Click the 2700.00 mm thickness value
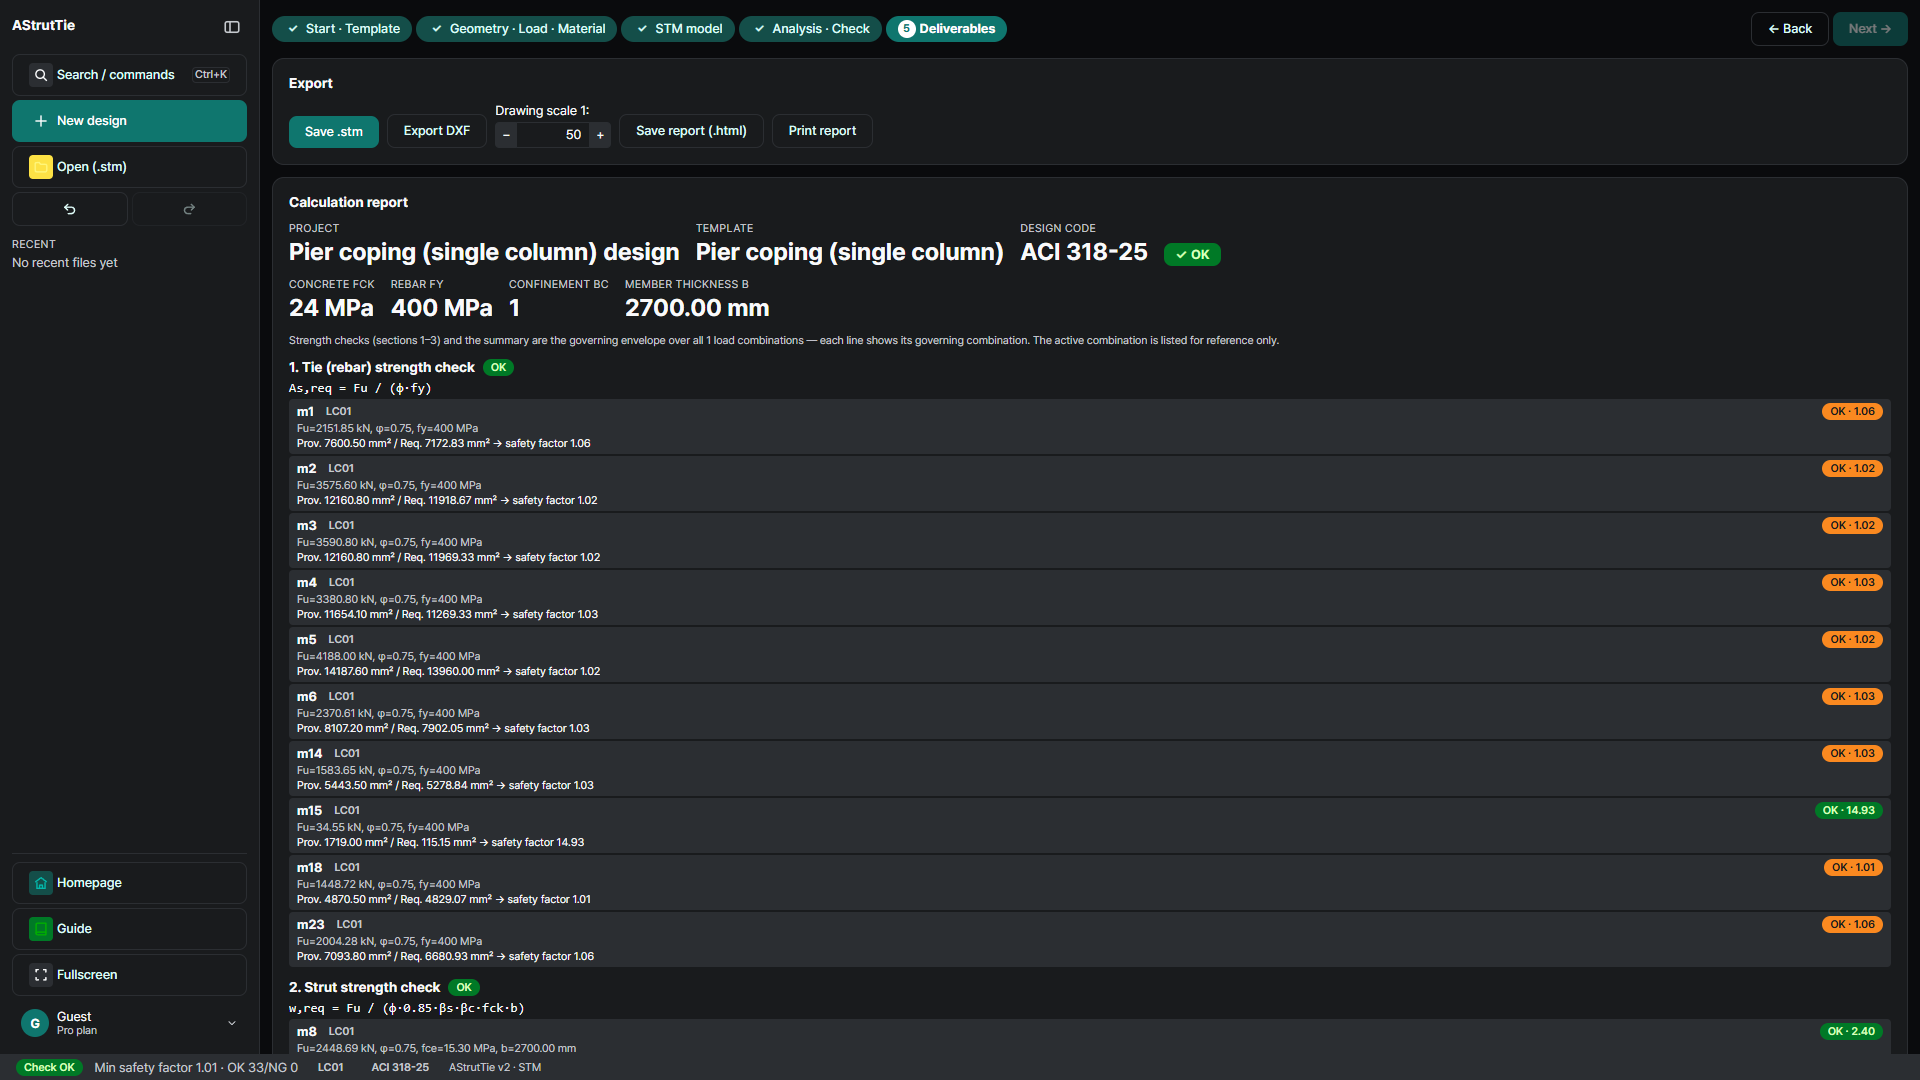 pyautogui.click(x=697, y=308)
